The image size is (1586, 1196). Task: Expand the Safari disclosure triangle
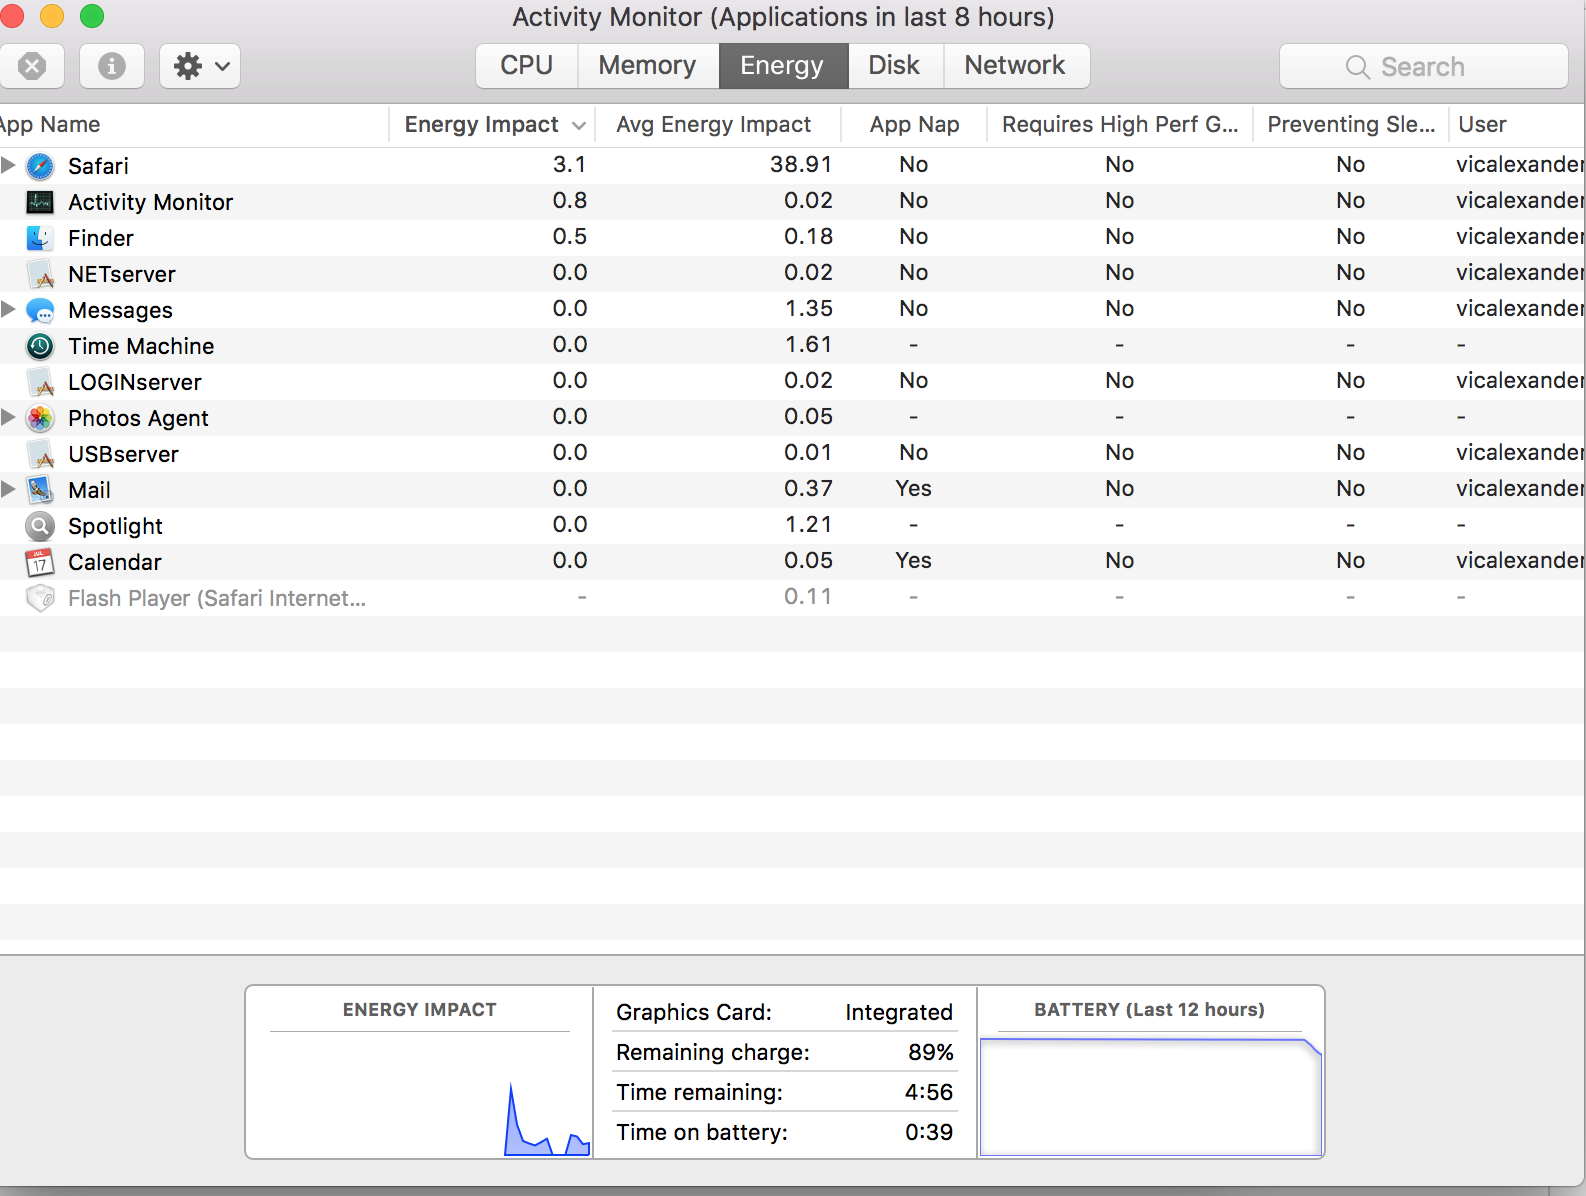(8, 165)
